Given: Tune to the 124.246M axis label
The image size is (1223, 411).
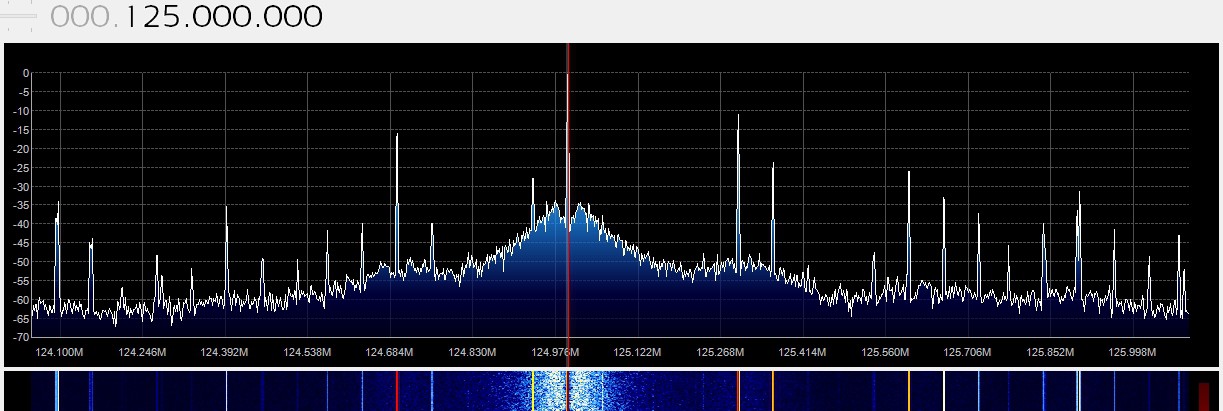Looking at the screenshot, I should coord(142,352).
